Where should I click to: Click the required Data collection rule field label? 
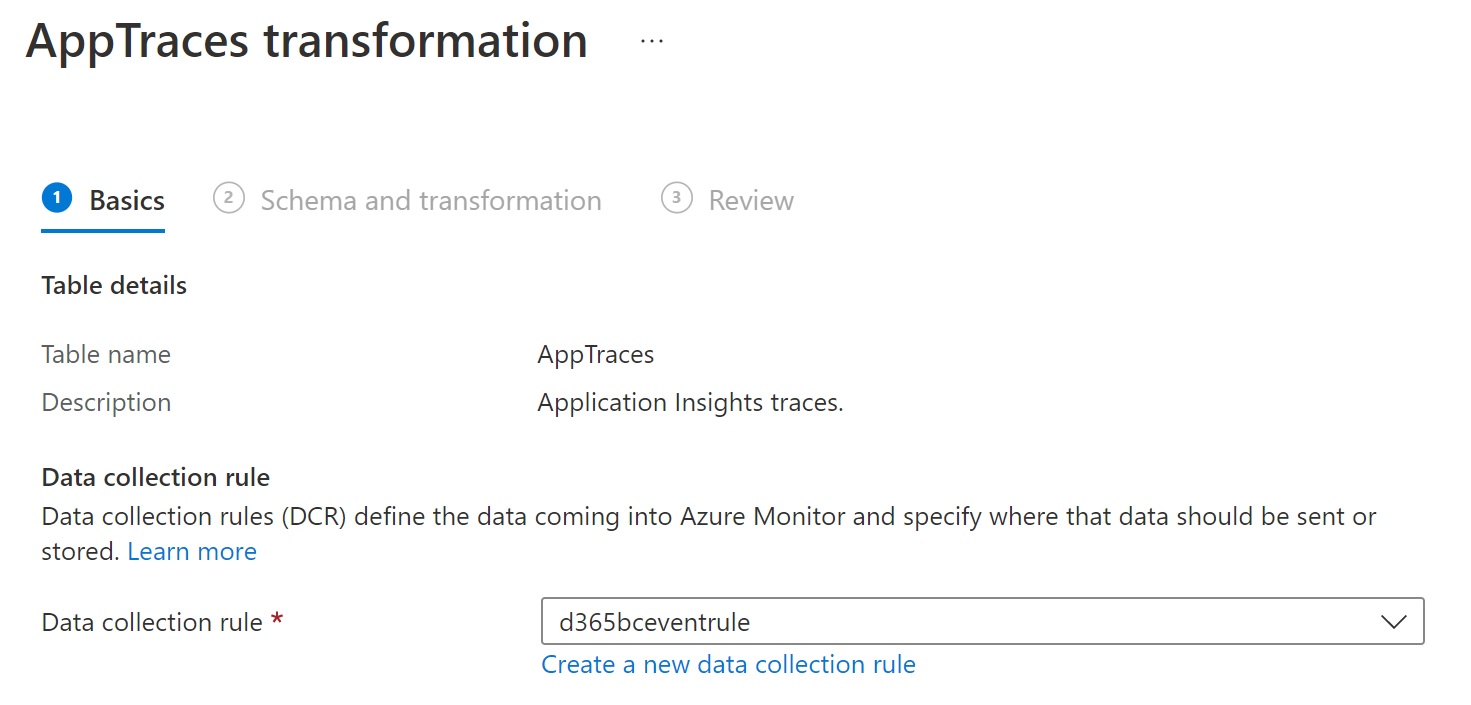coord(152,622)
